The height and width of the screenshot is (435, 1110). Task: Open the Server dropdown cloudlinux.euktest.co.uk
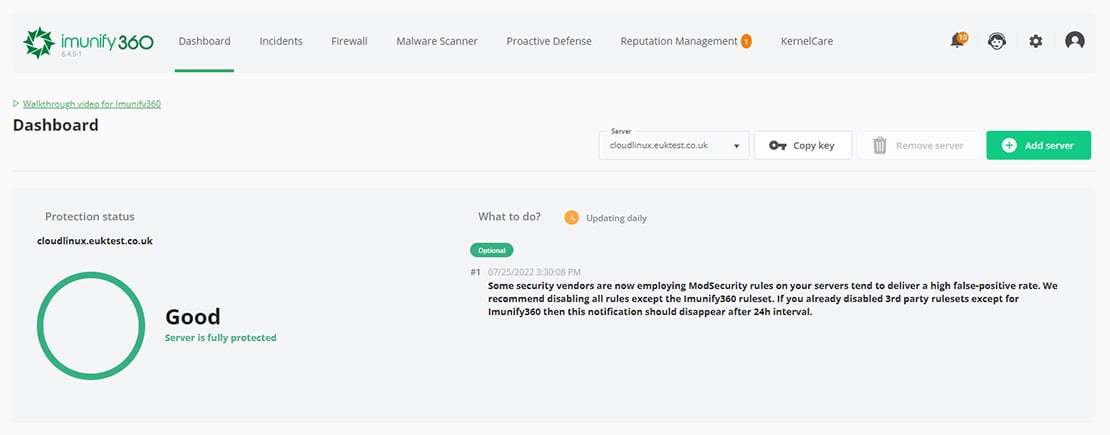point(674,145)
